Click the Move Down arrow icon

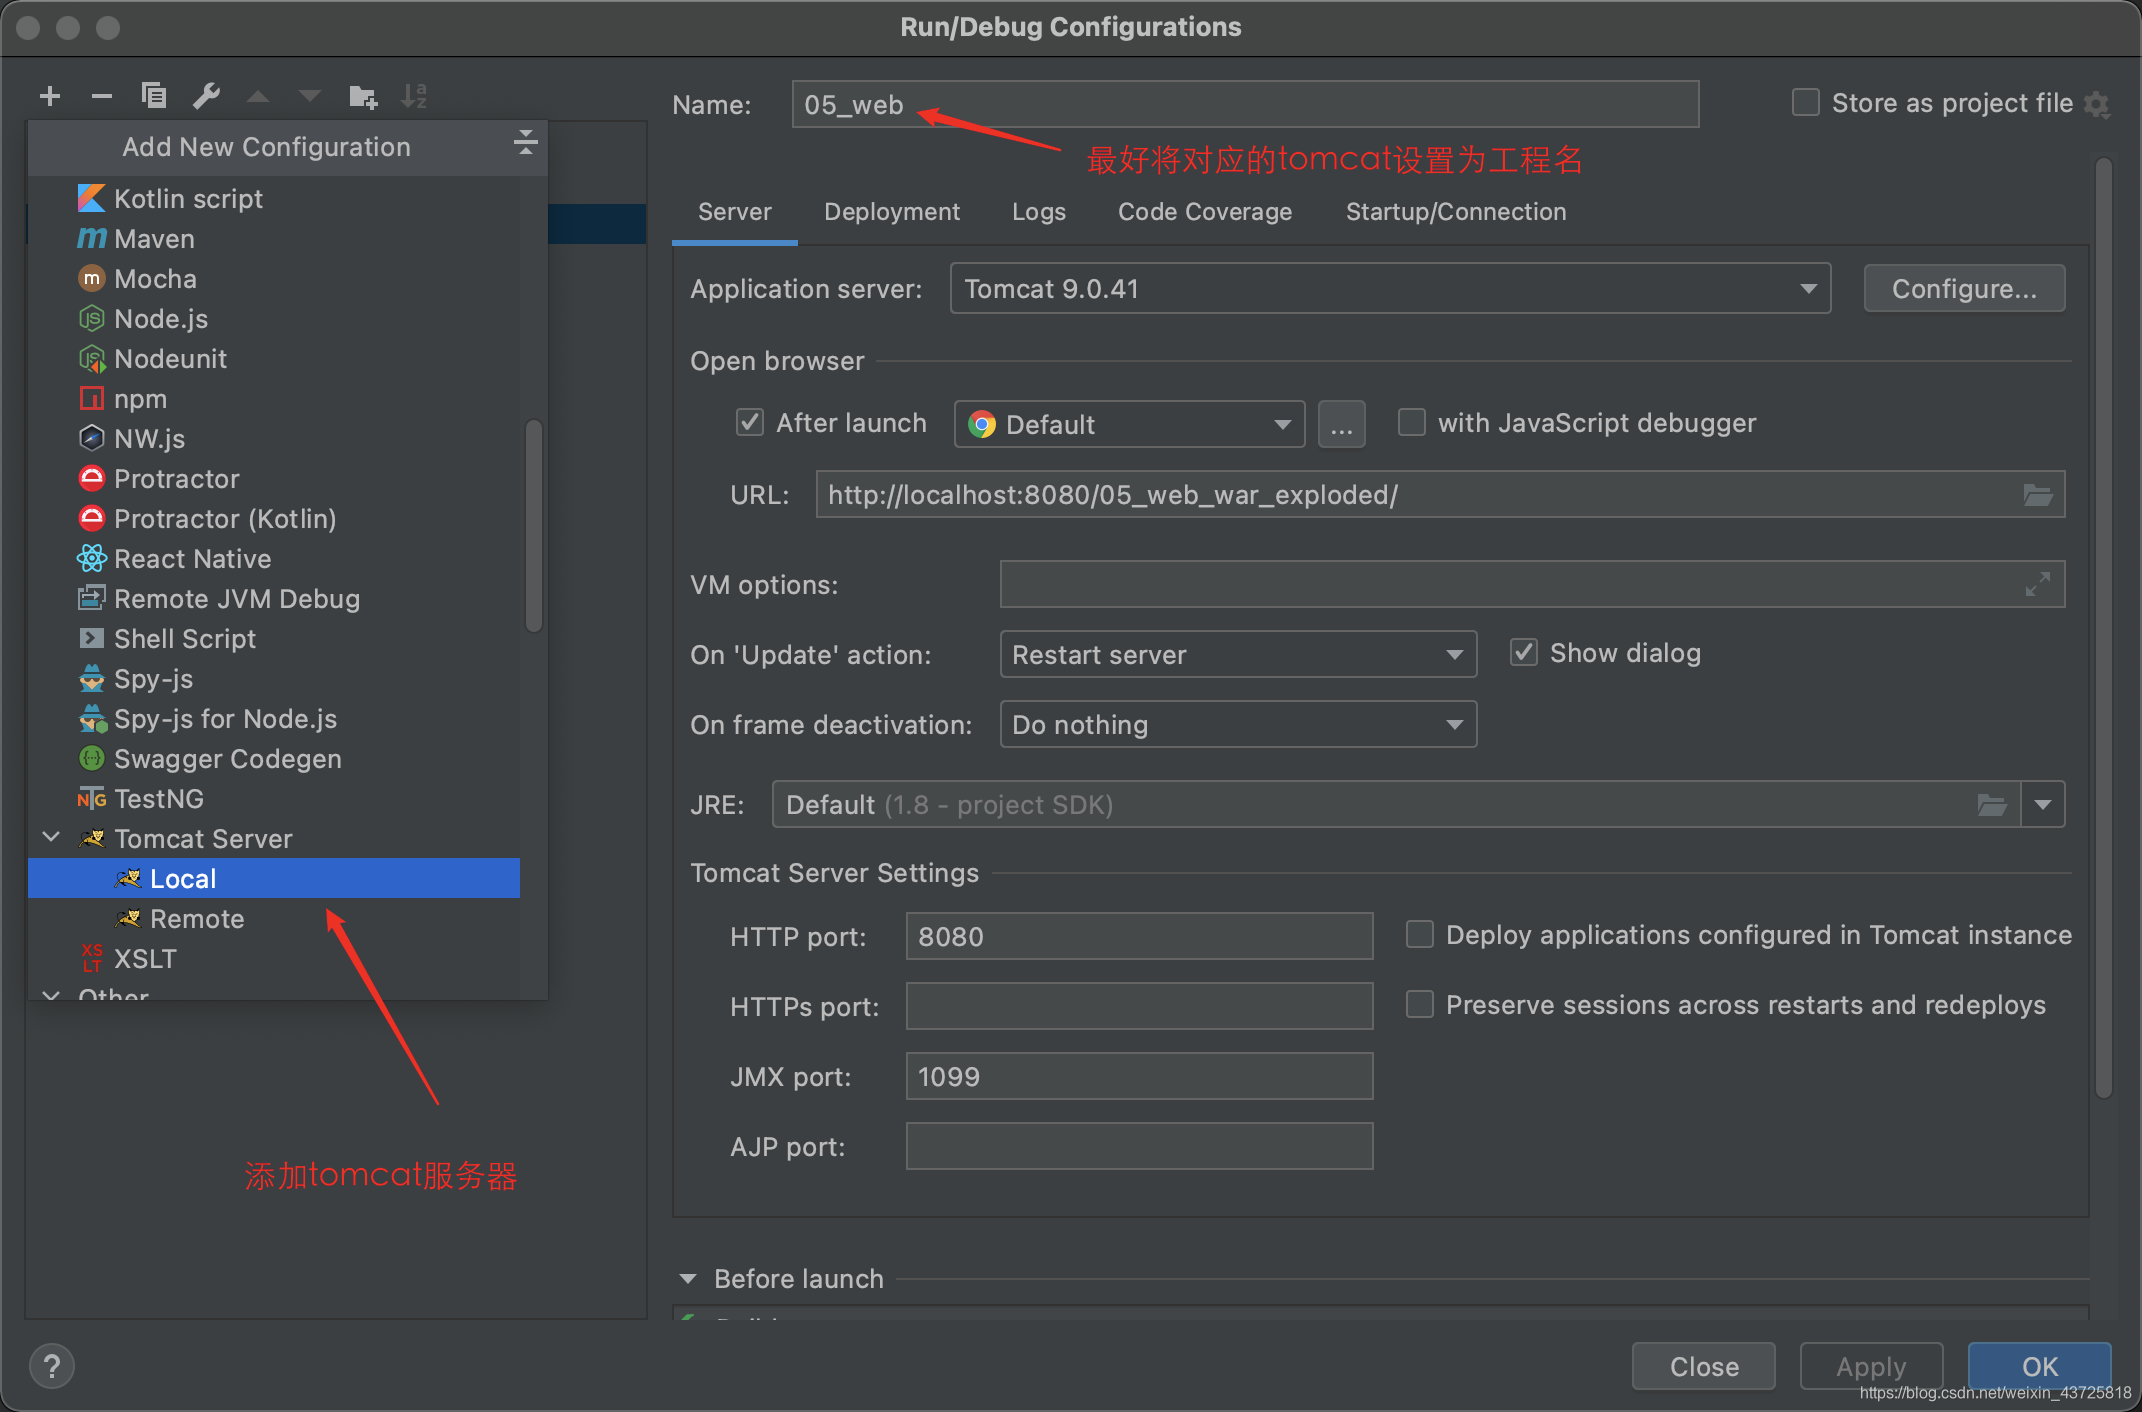point(310,96)
